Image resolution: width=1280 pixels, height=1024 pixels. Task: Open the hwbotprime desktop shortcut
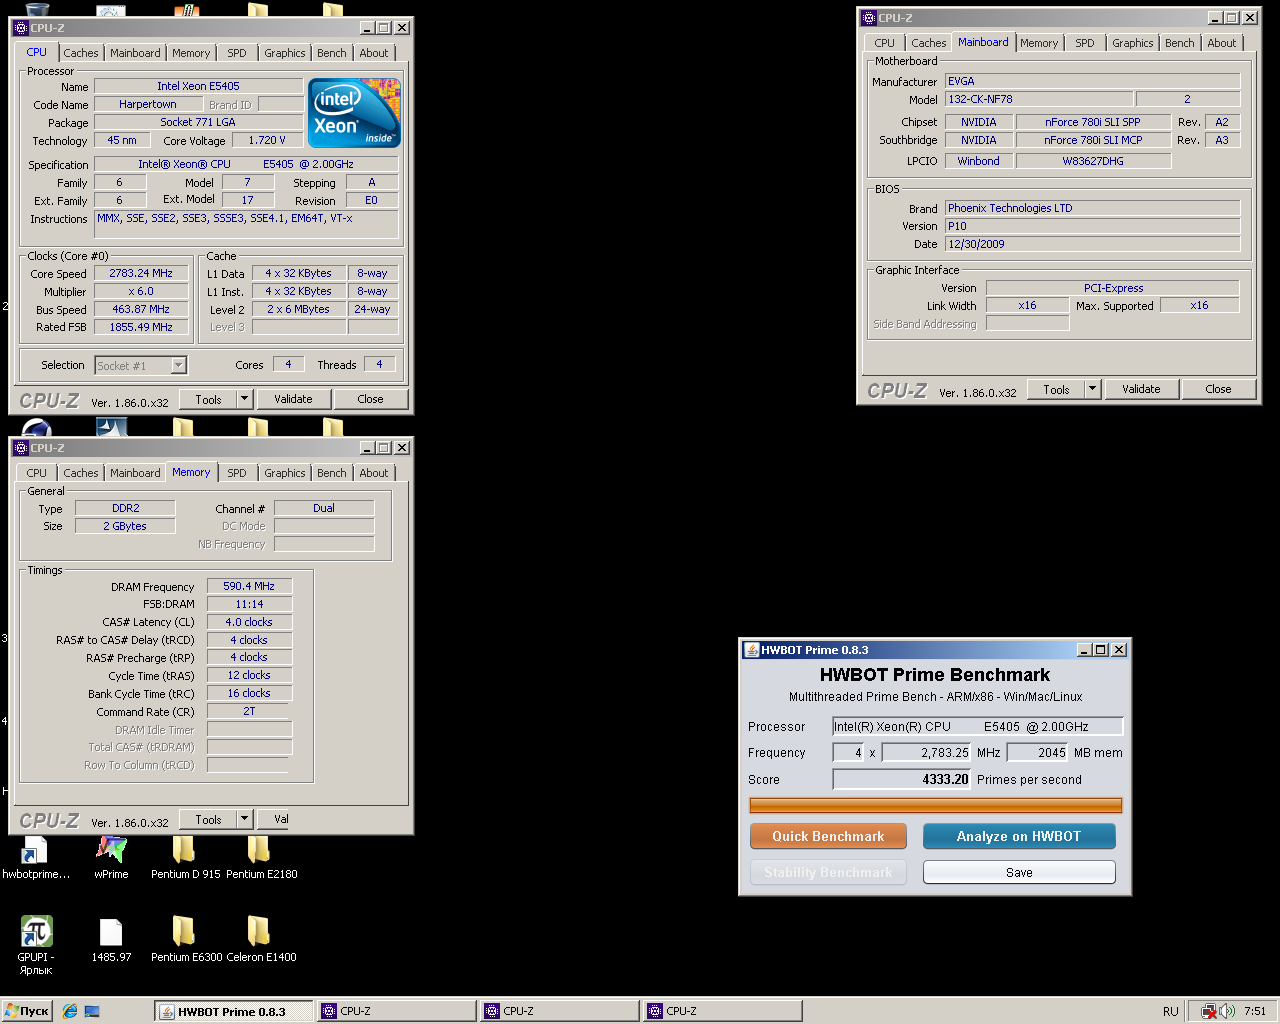click(x=36, y=858)
